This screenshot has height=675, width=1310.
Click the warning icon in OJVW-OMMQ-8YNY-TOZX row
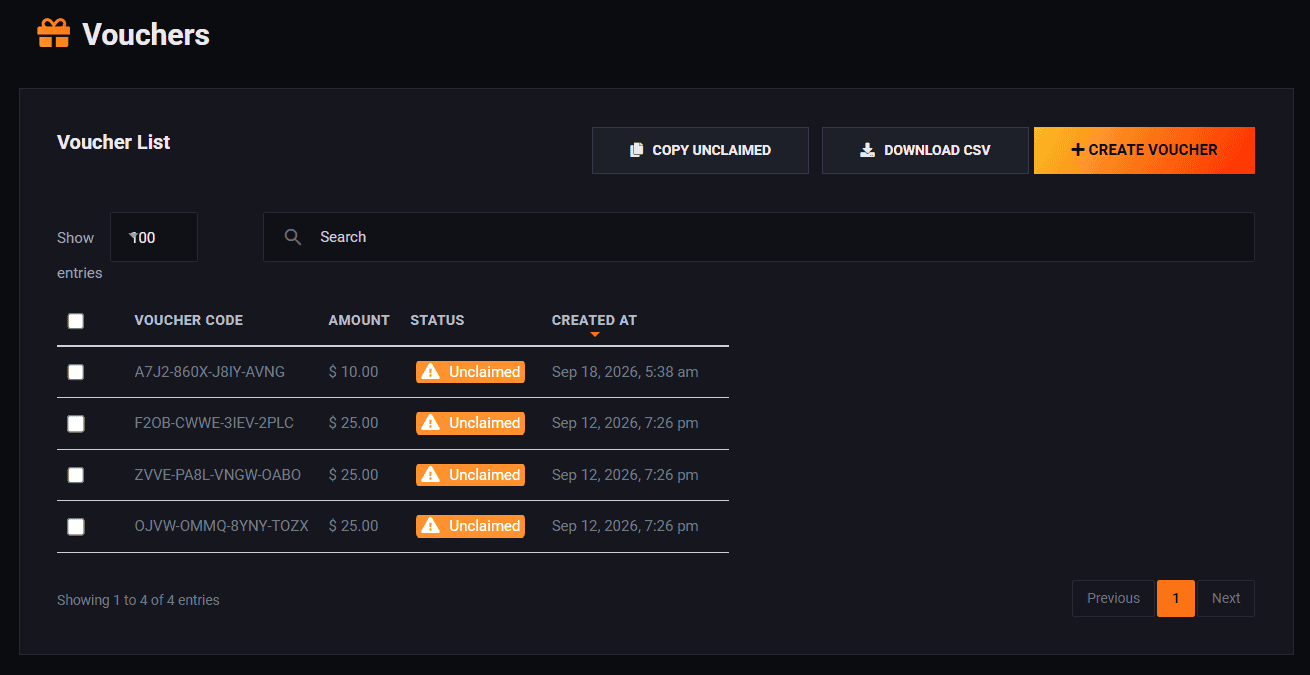[431, 526]
